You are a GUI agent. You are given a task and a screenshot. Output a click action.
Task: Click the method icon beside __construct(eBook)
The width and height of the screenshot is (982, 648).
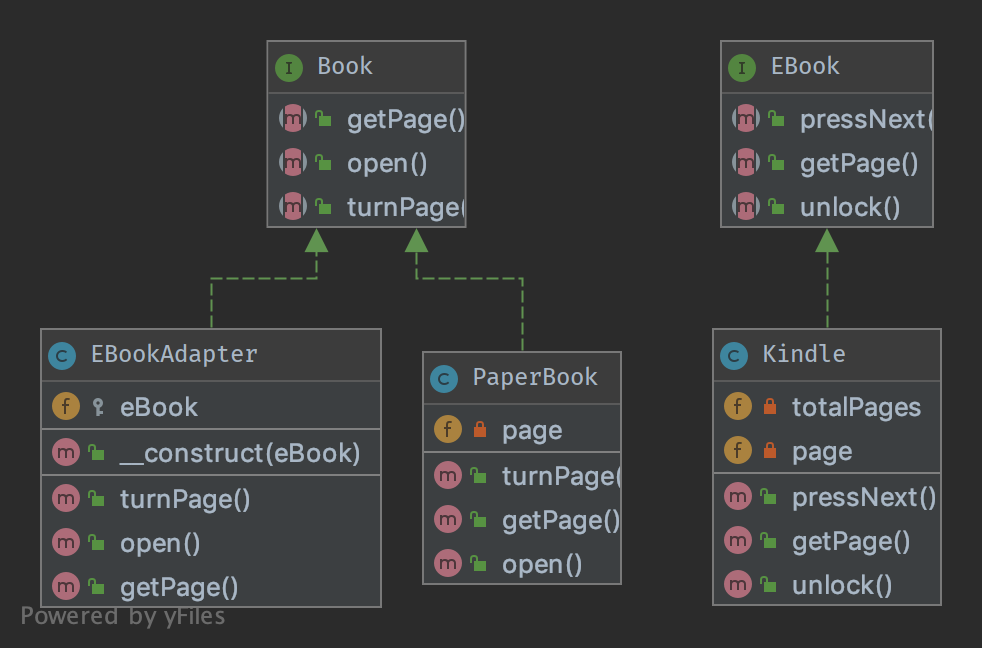click(x=66, y=453)
